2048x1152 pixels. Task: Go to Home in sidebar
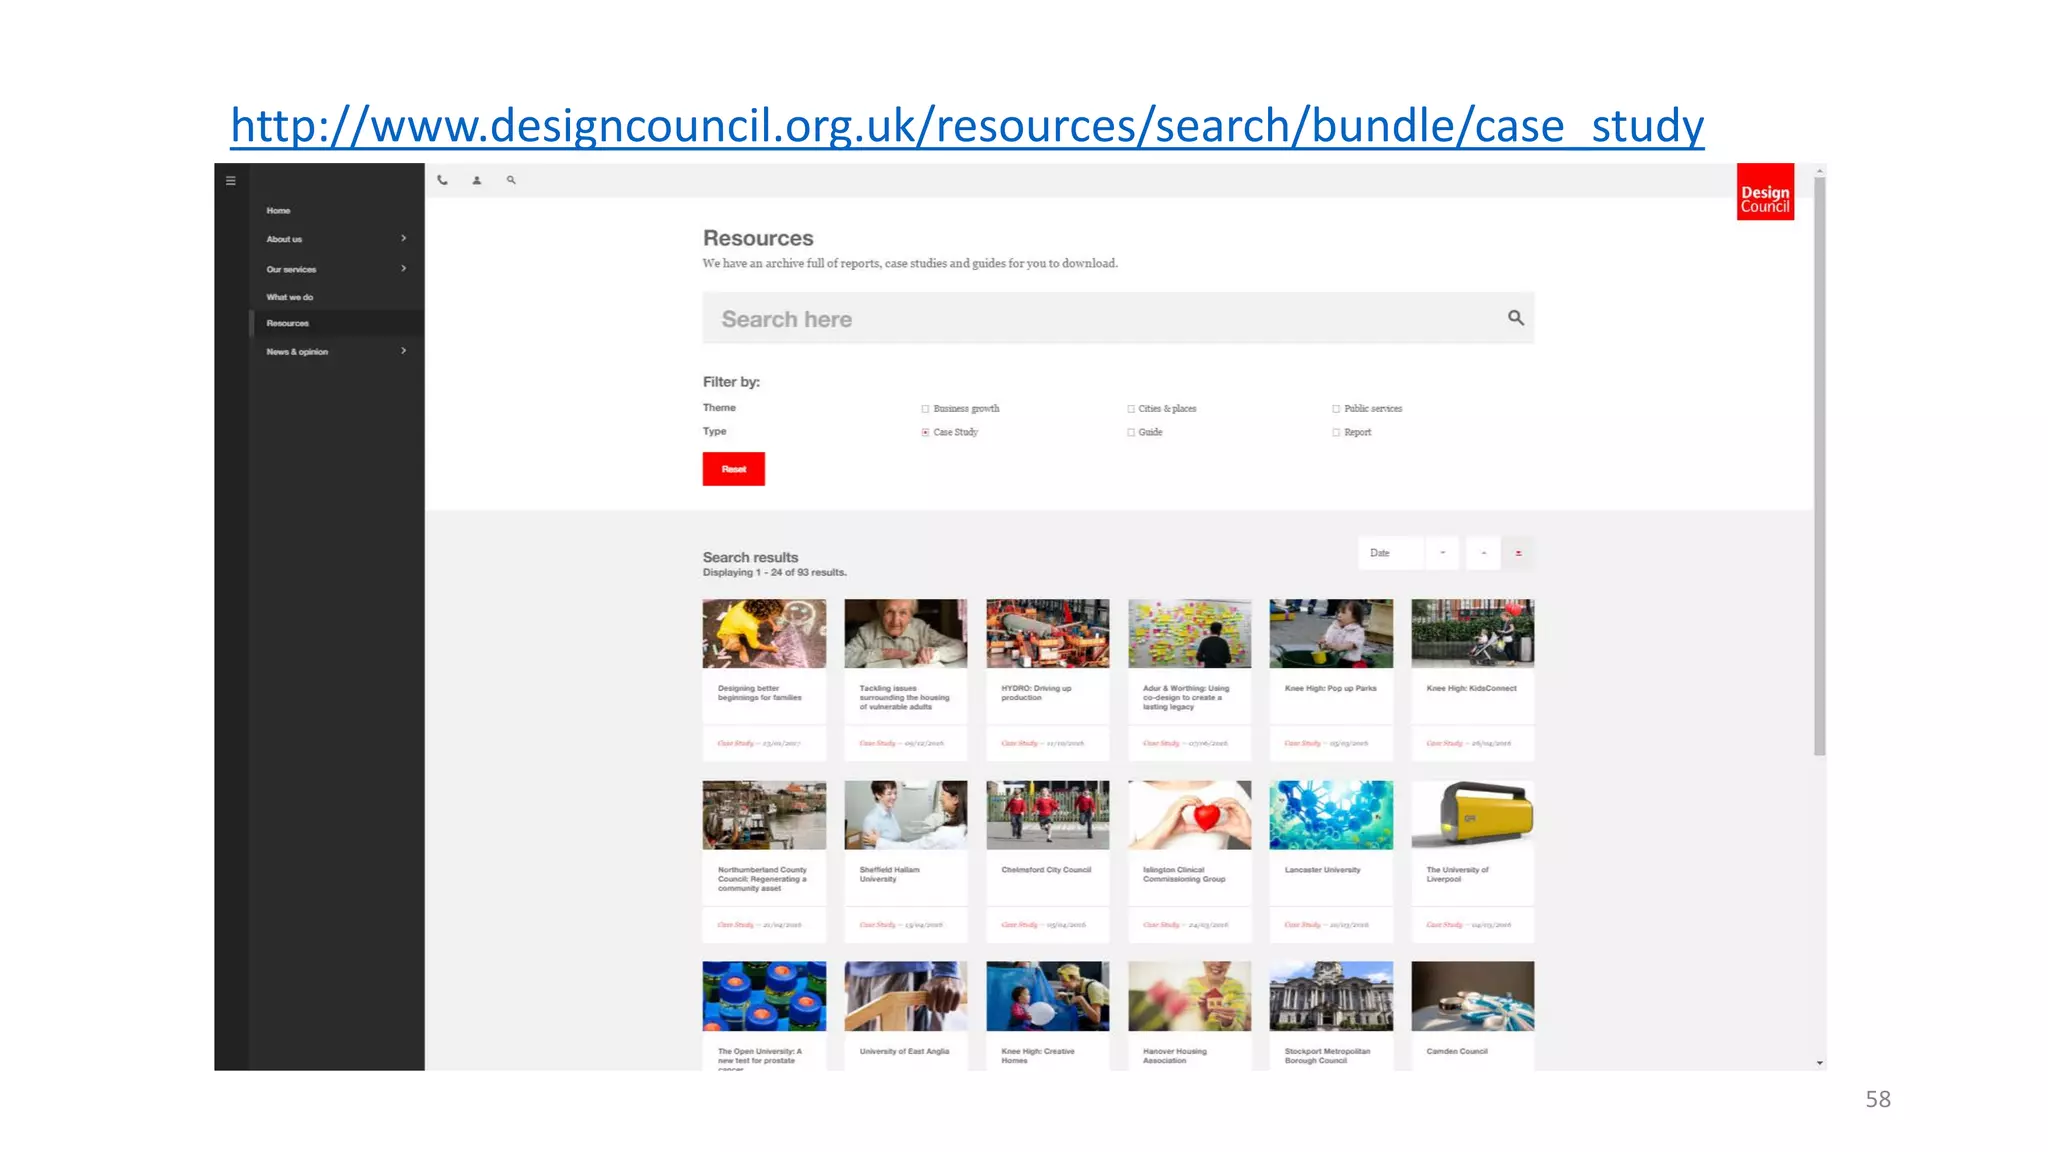tap(278, 211)
